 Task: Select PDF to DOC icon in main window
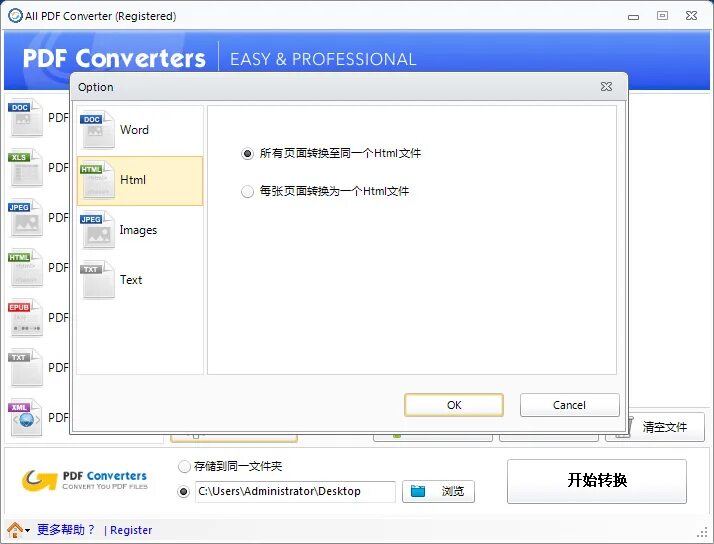pyautogui.click(x=26, y=117)
